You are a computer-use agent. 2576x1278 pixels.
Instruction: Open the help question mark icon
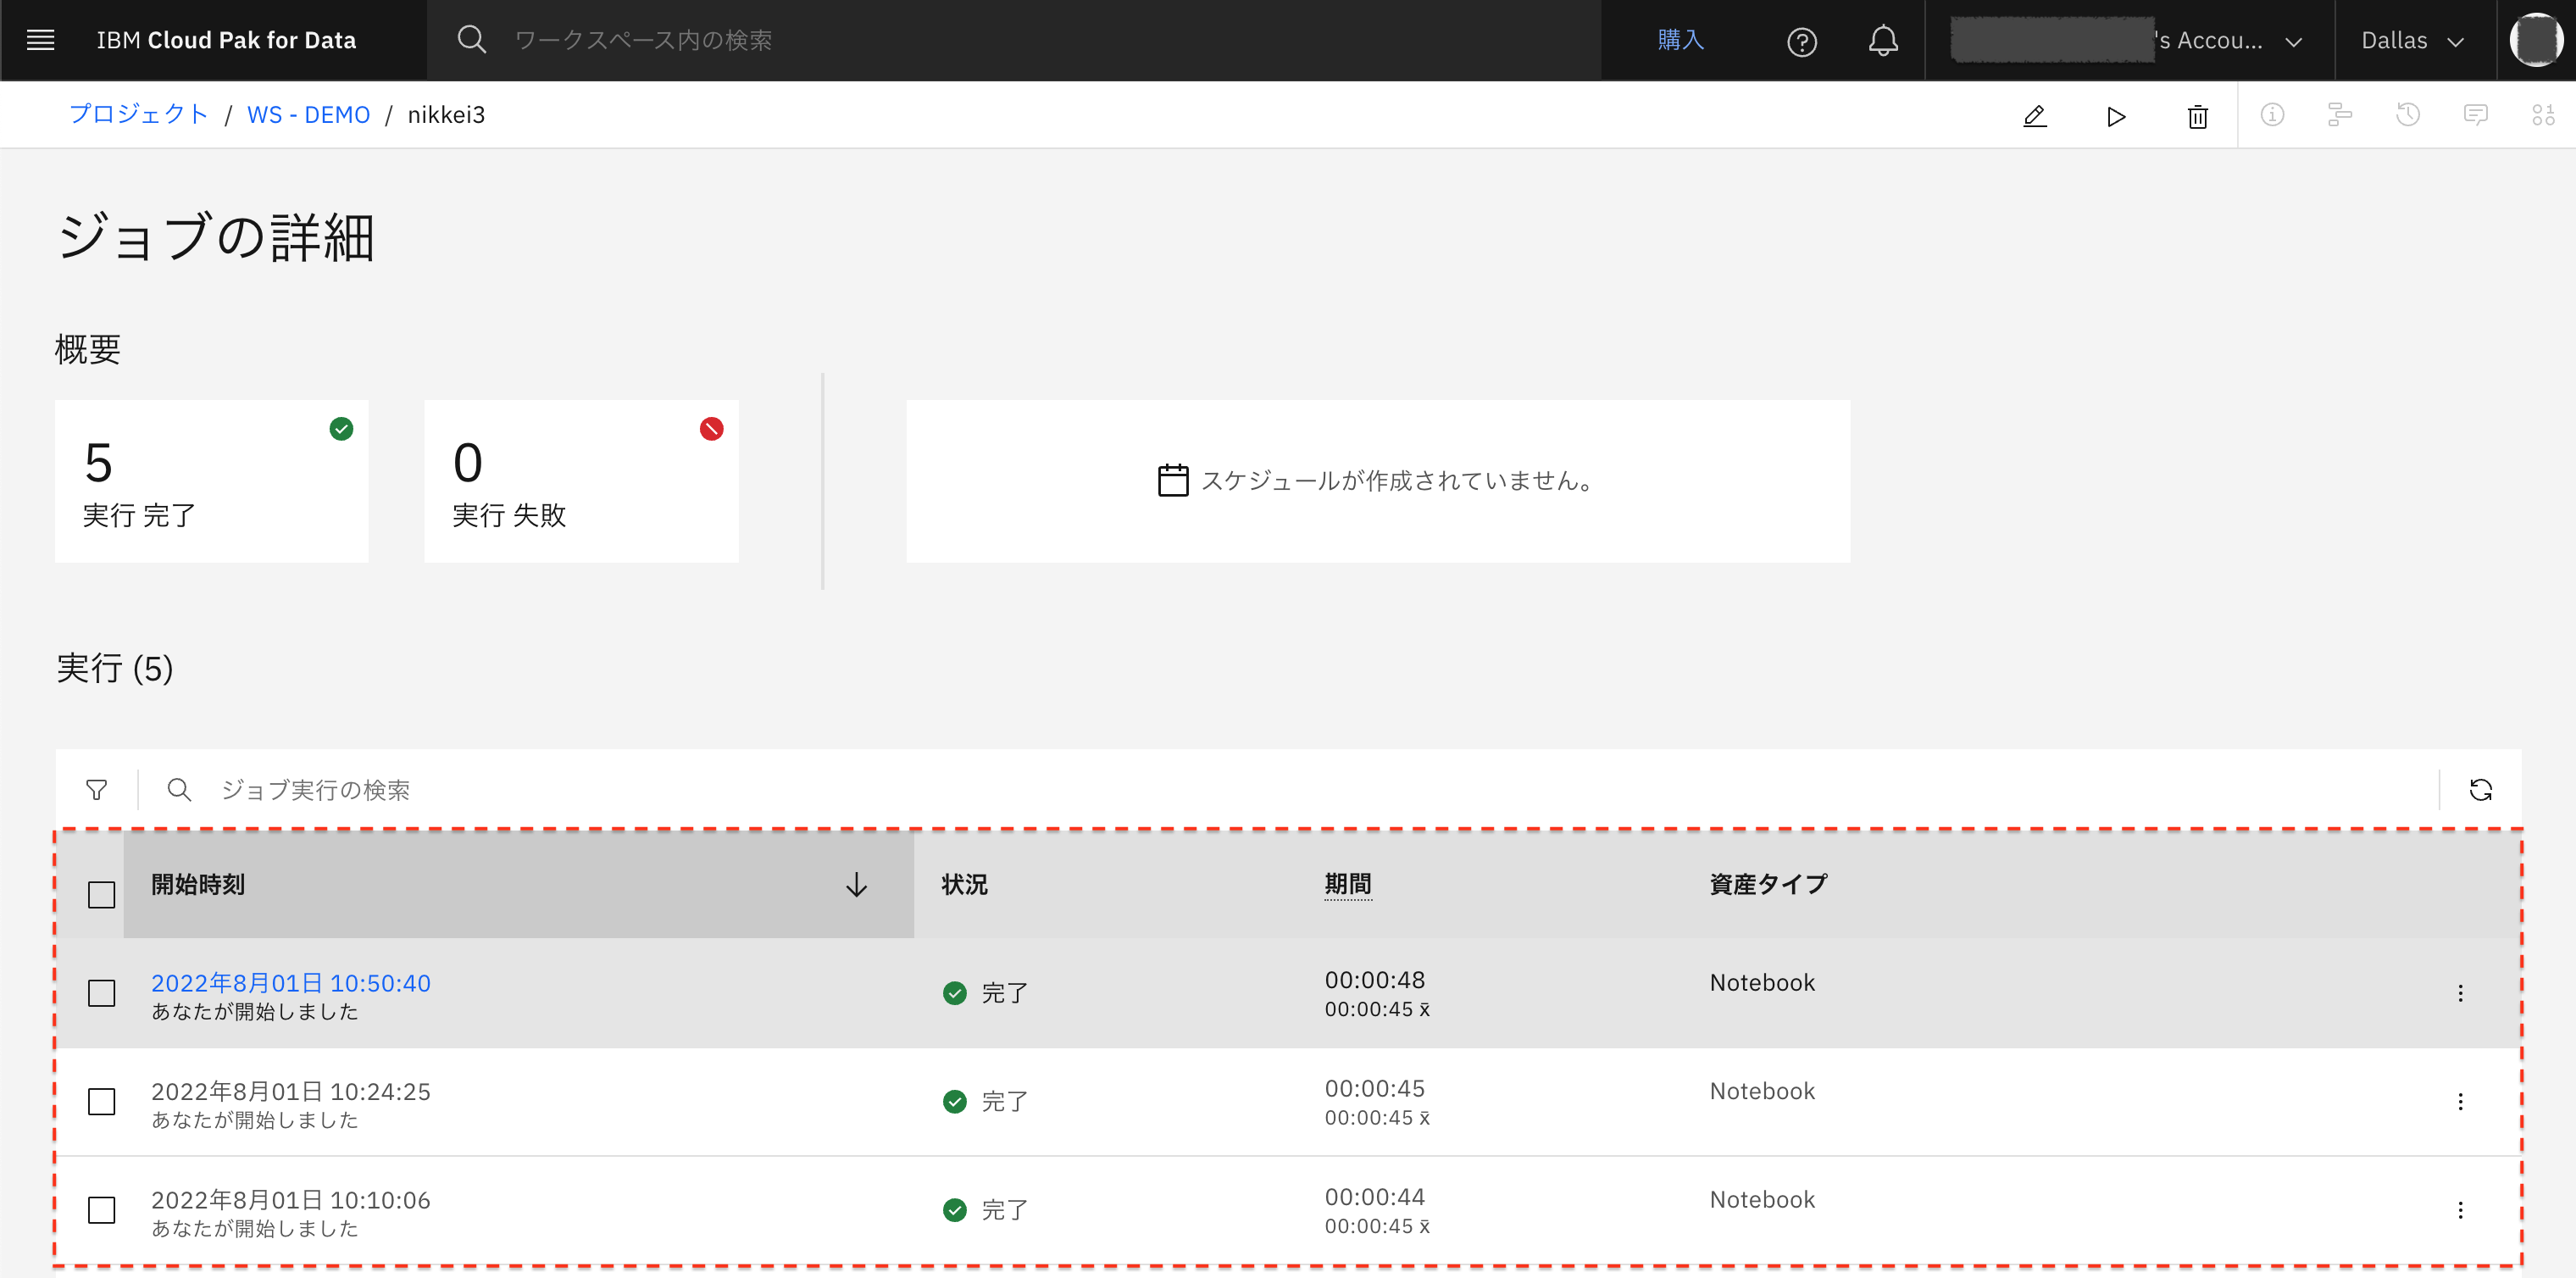pyautogui.click(x=1801, y=41)
